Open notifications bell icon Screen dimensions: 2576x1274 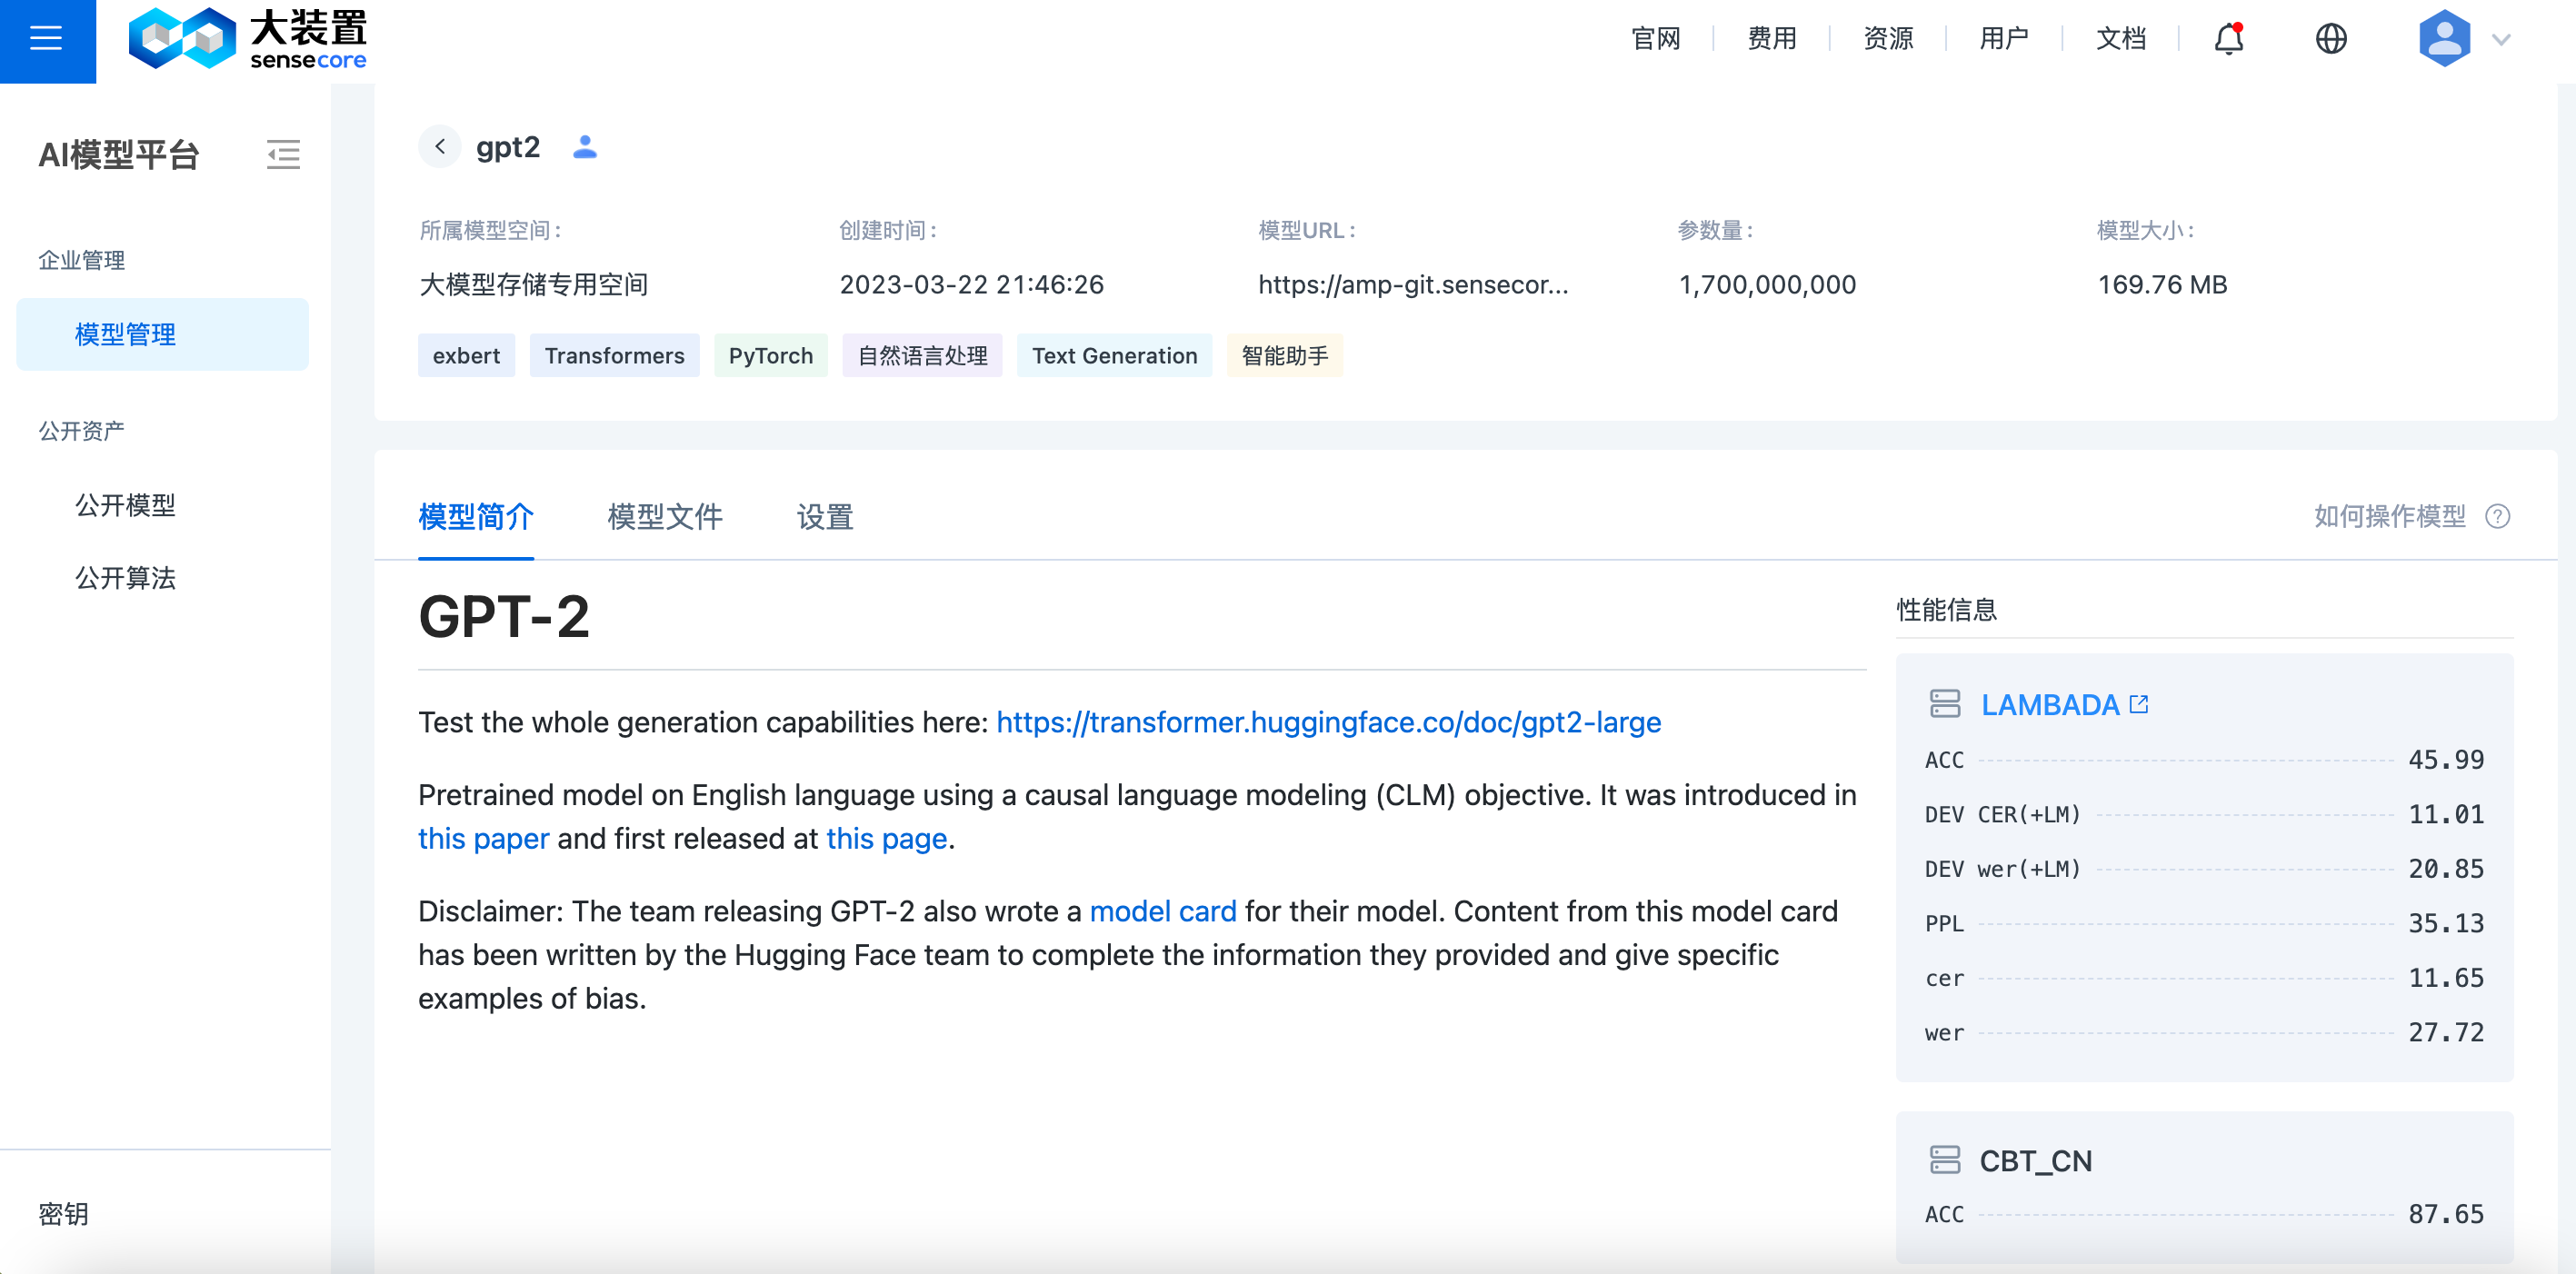2229,39
